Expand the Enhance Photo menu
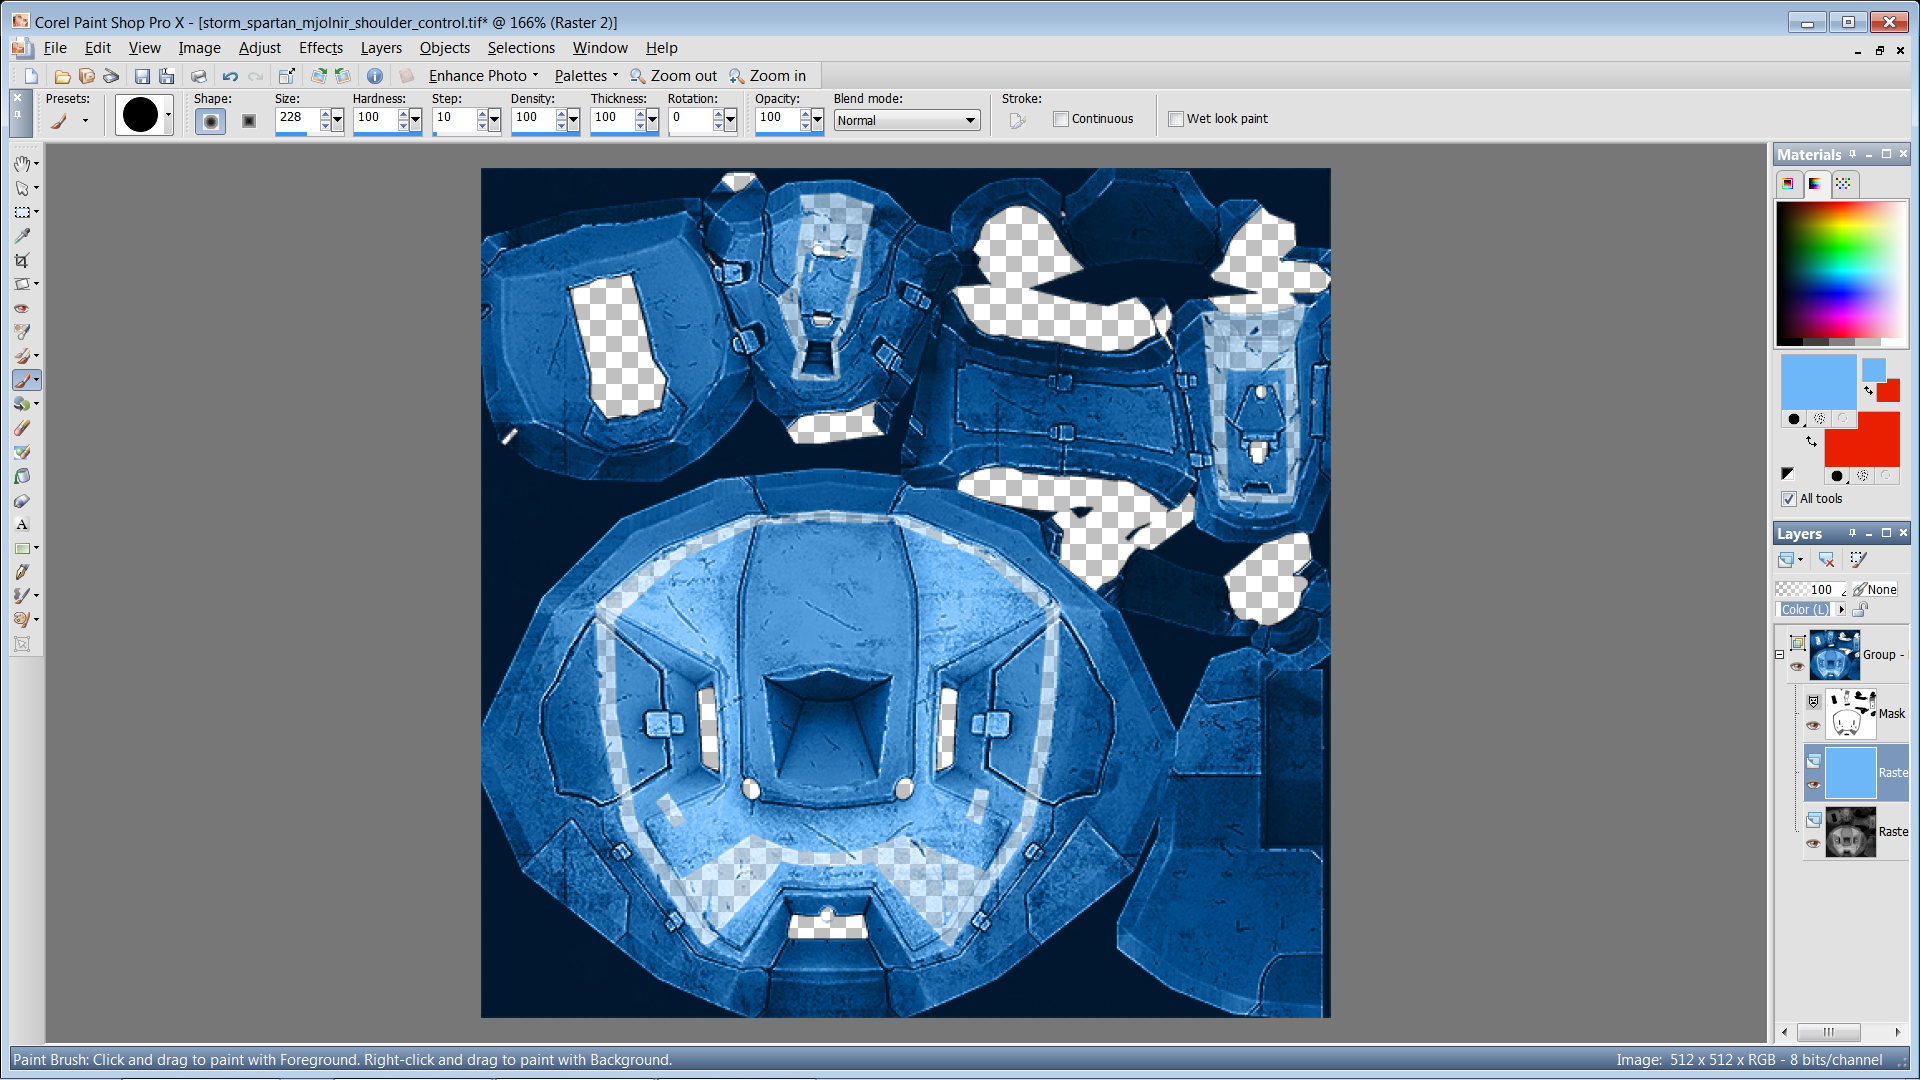The image size is (1920, 1080). 484,76
